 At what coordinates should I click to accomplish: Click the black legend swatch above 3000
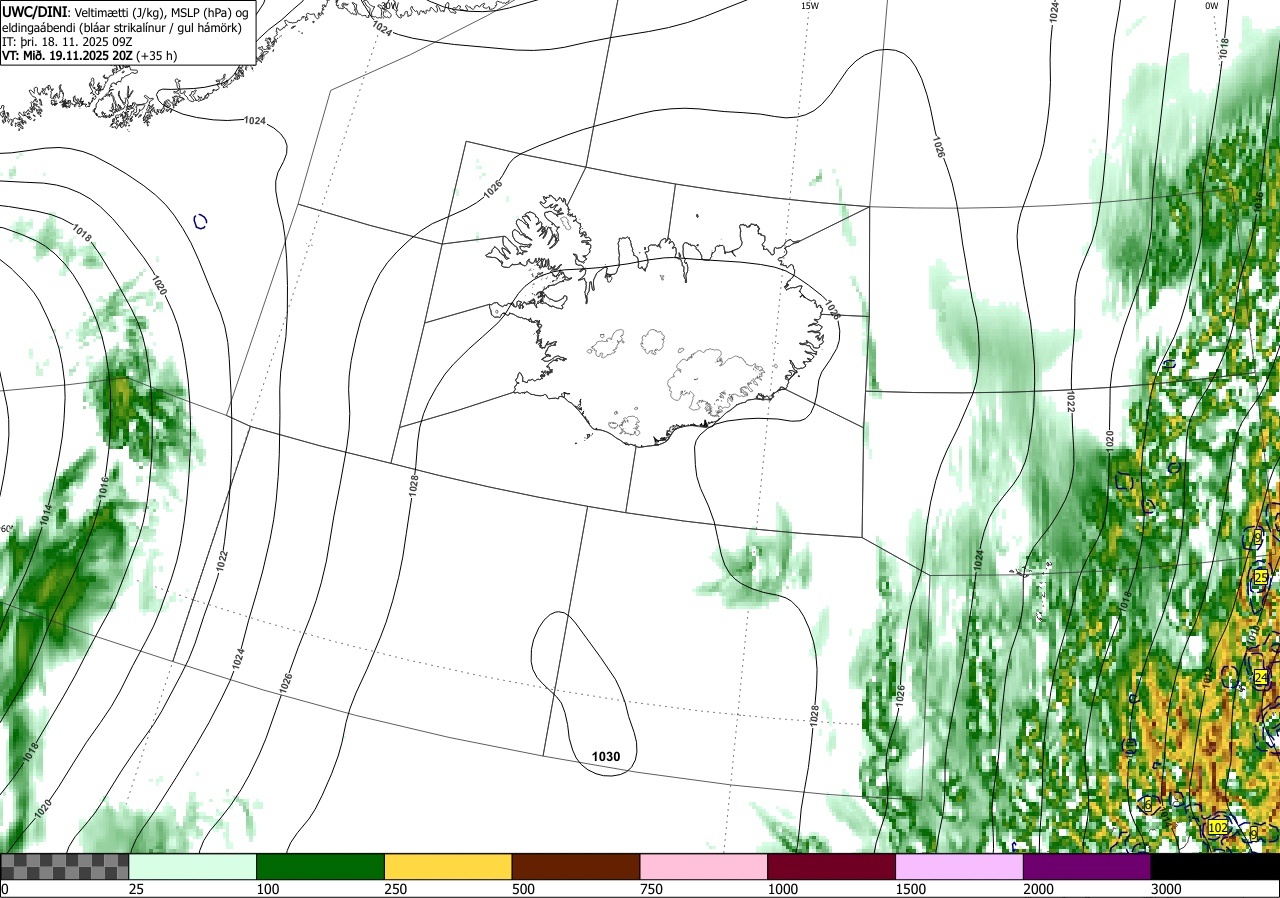(x=1215, y=866)
